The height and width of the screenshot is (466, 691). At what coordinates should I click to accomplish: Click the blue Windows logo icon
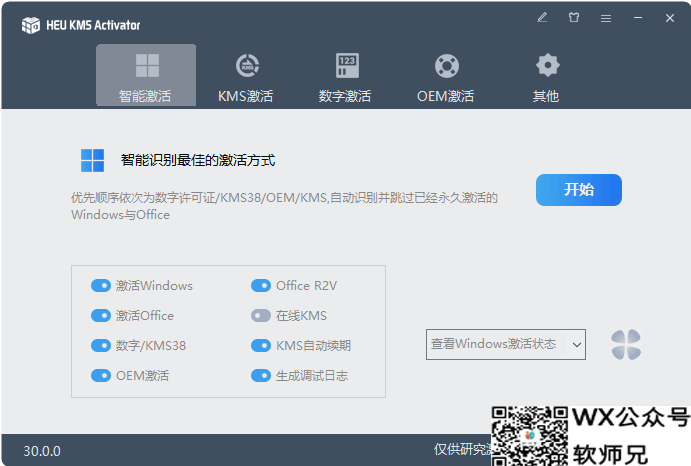pos(92,160)
